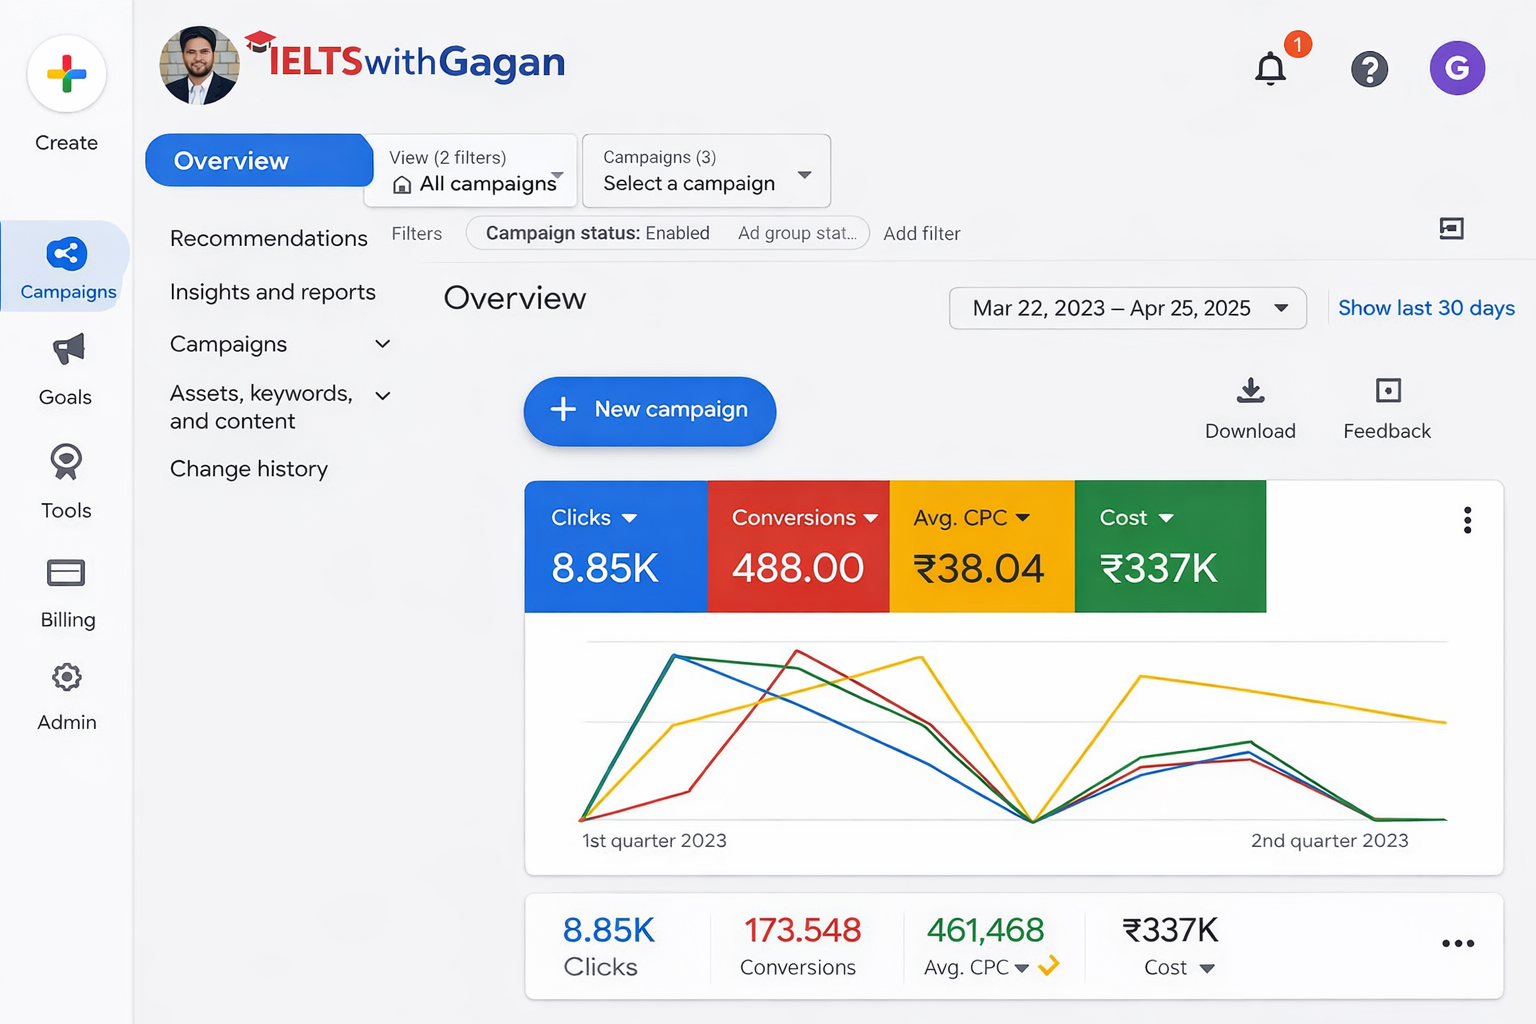Image resolution: width=1536 pixels, height=1024 pixels.
Task: Click the bottom ₹337K Cost value
Action: pyautogui.click(x=1171, y=930)
